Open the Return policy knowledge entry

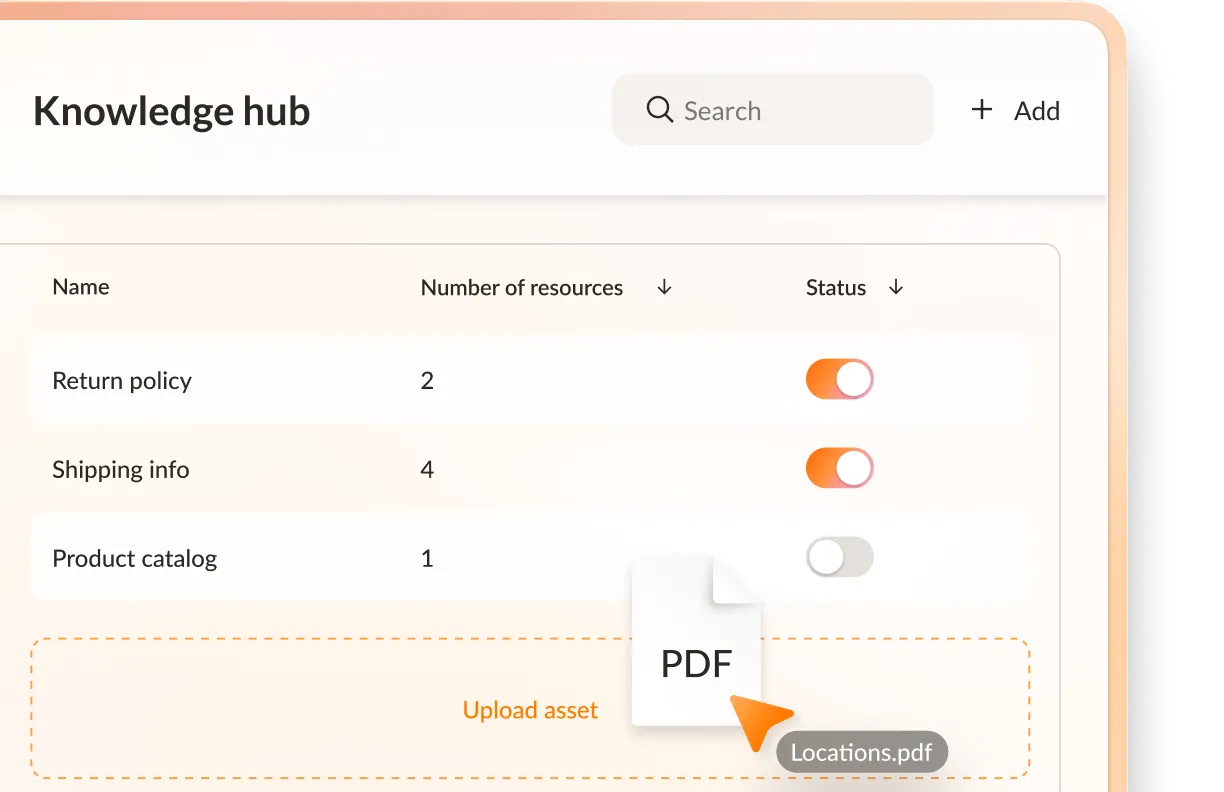122,380
